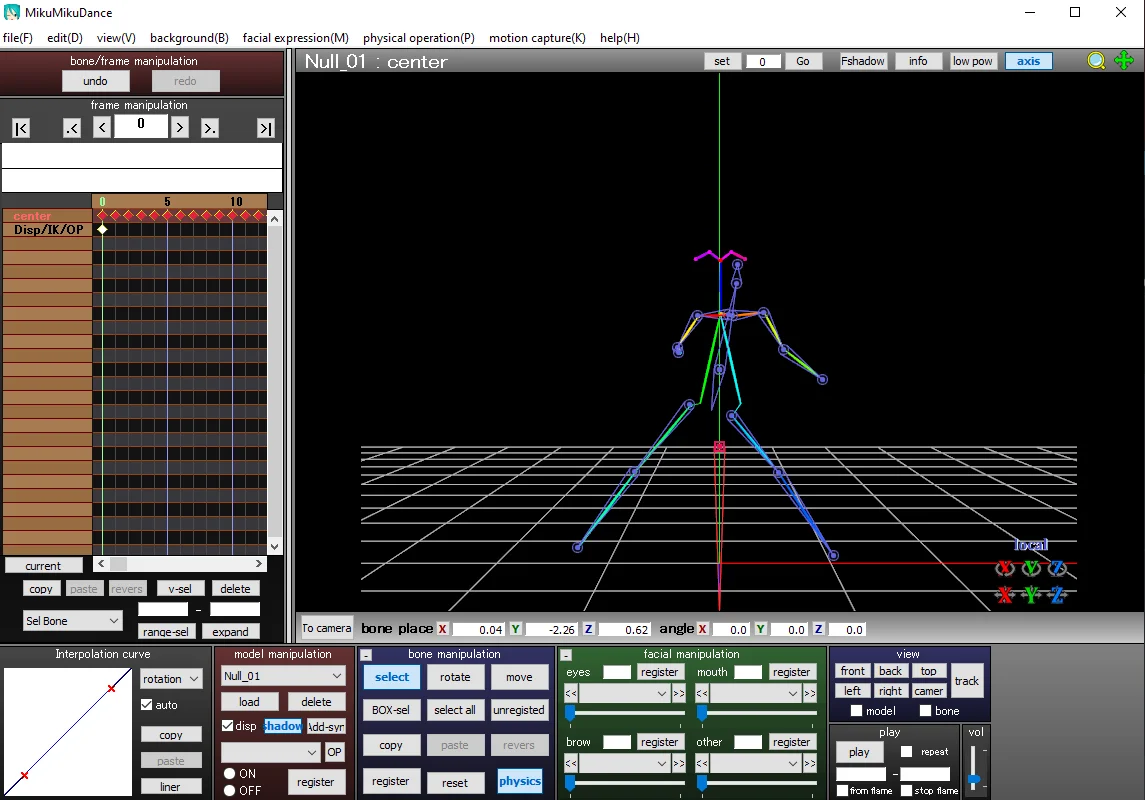Screen dimensions: 1145x800
Task: Open the other morph dropdown
Action: [x=755, y=764]
